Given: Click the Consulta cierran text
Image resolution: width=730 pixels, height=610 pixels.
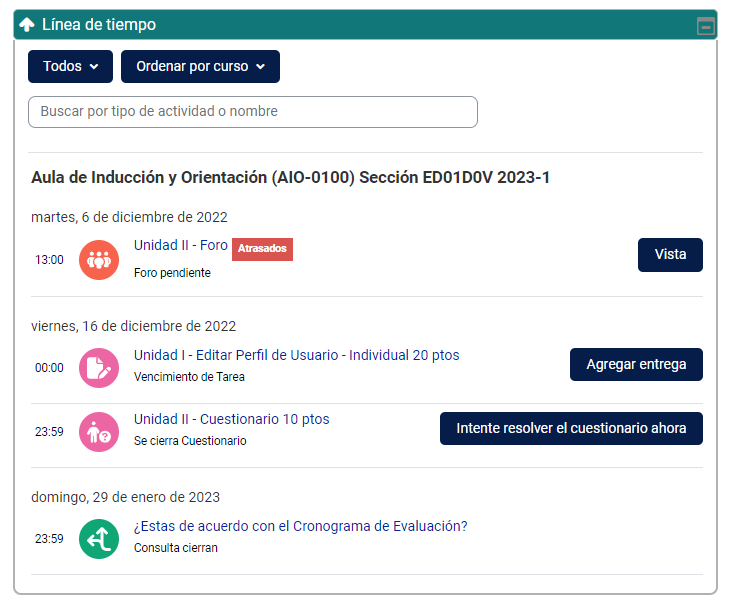Looking at the screenshot, I should 176,548.
